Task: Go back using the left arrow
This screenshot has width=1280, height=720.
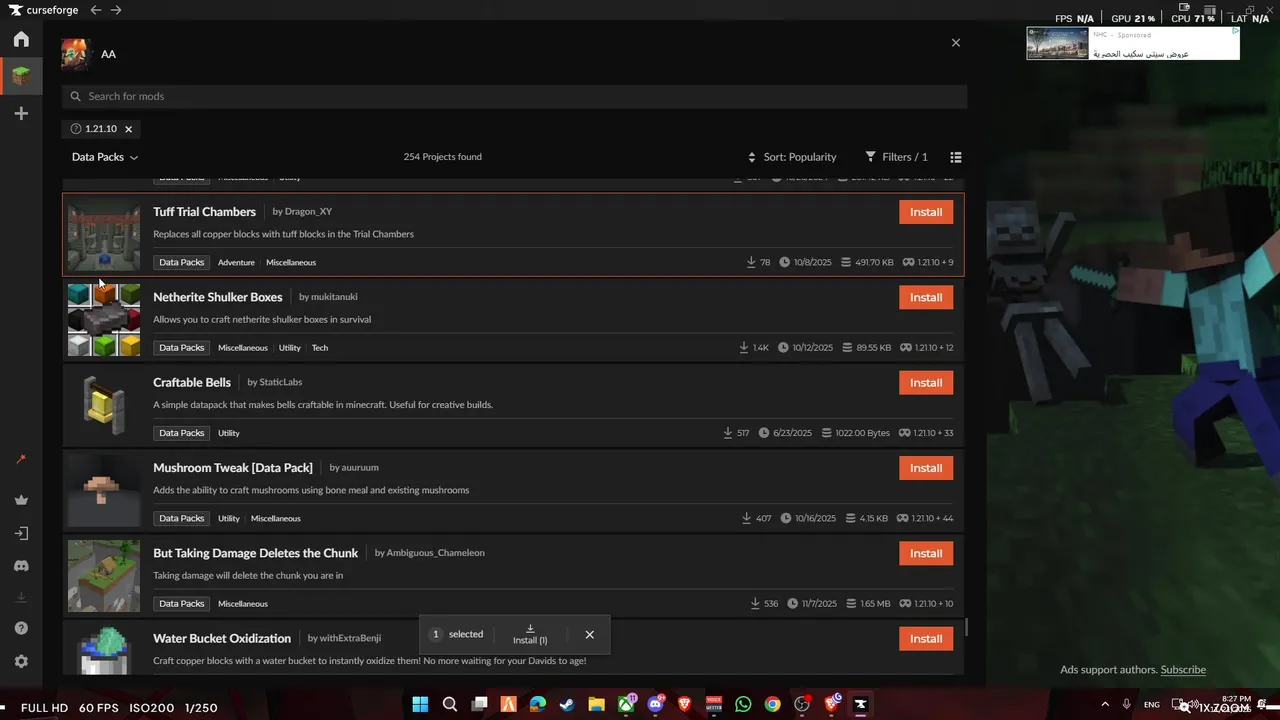Action: click(x=96, y=10)
